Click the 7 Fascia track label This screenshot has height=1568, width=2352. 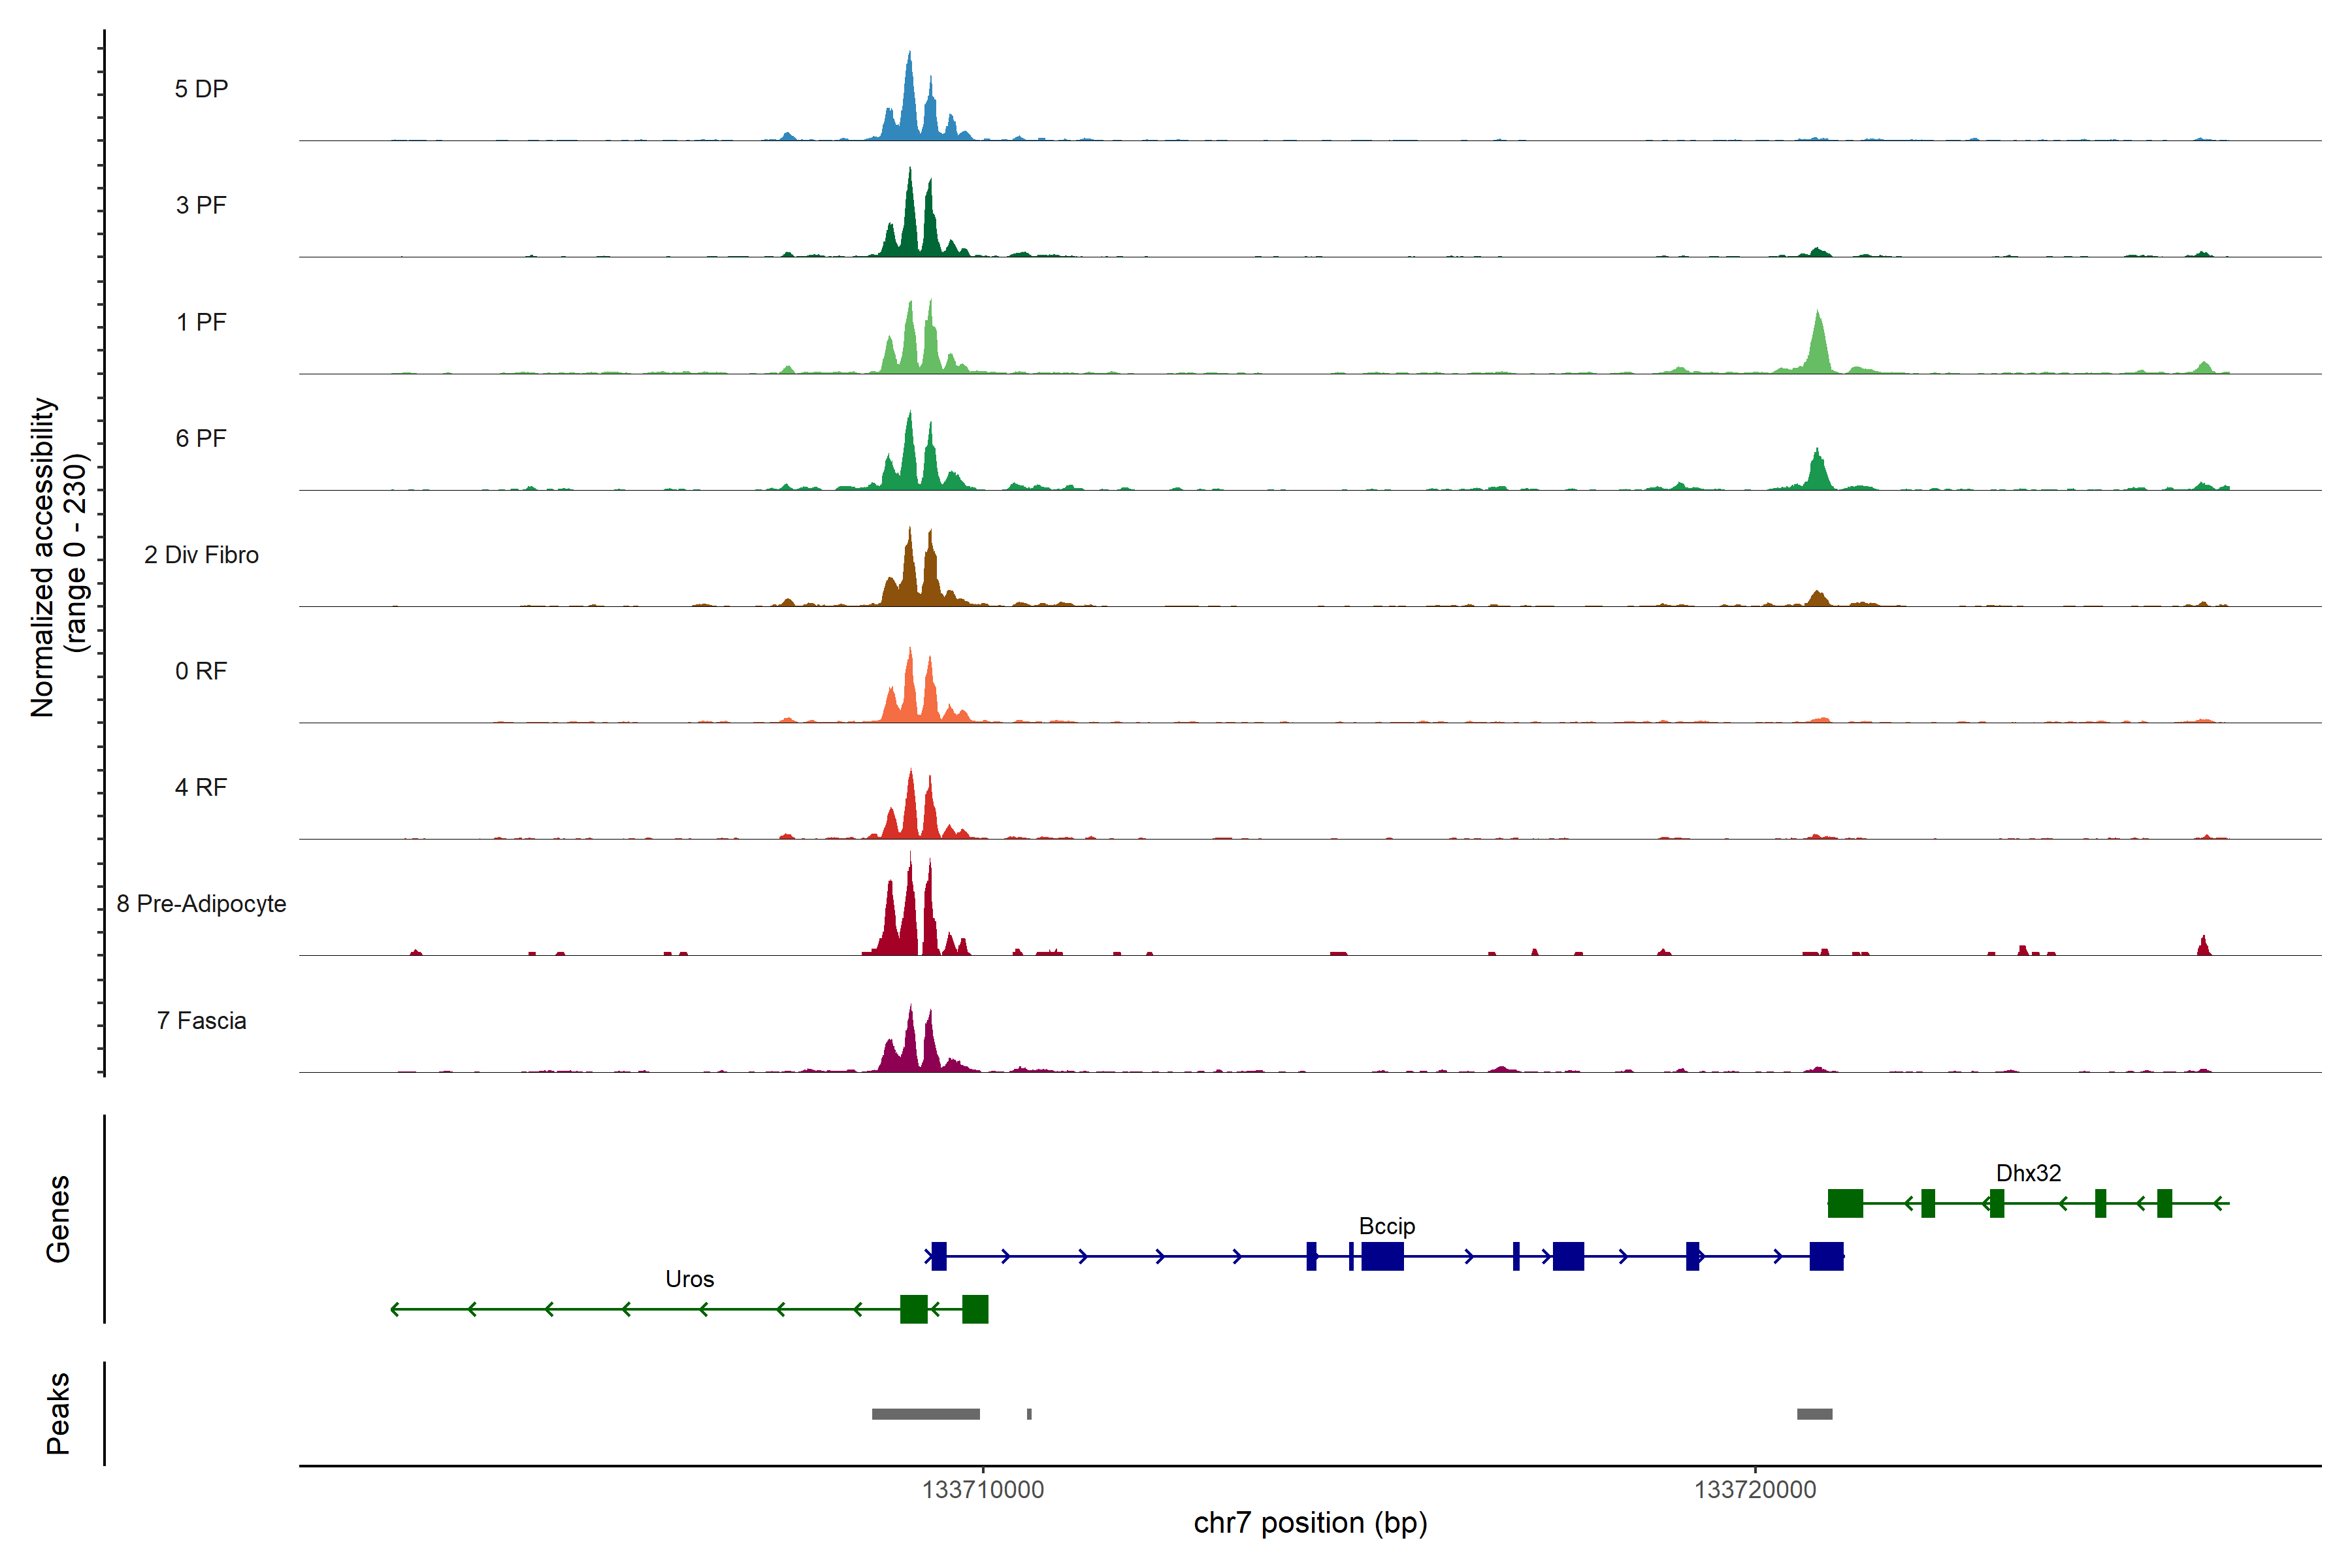[201, 1020]
